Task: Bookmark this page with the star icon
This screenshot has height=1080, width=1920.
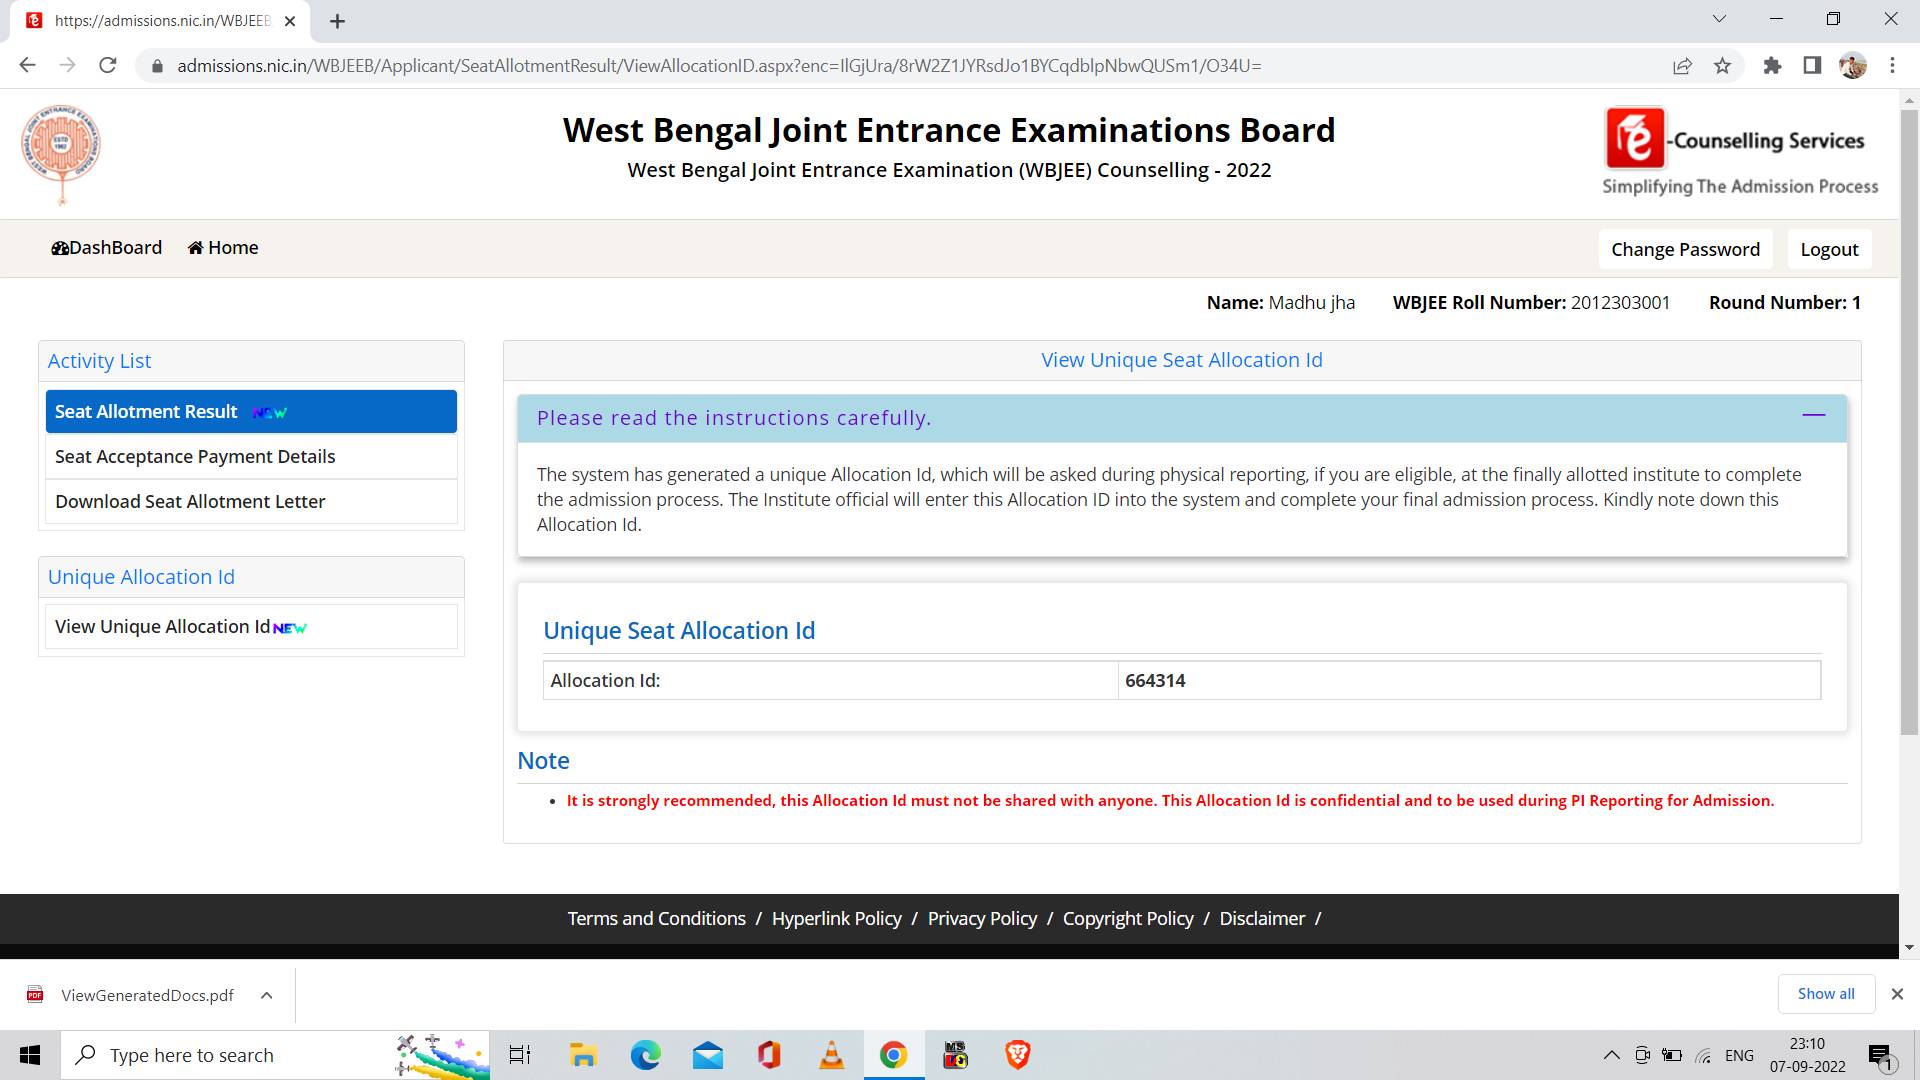Action: [1722, 66]
